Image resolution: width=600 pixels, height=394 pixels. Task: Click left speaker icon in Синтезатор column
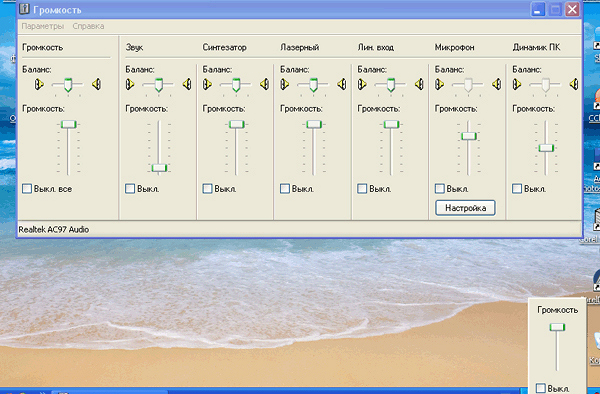tap(207, 84)
